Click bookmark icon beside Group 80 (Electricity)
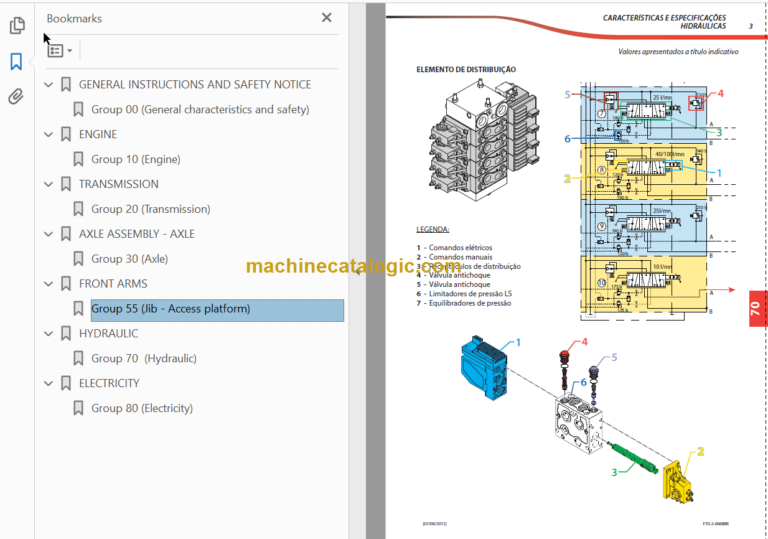The image size is (768, 539). coord(78,408)
